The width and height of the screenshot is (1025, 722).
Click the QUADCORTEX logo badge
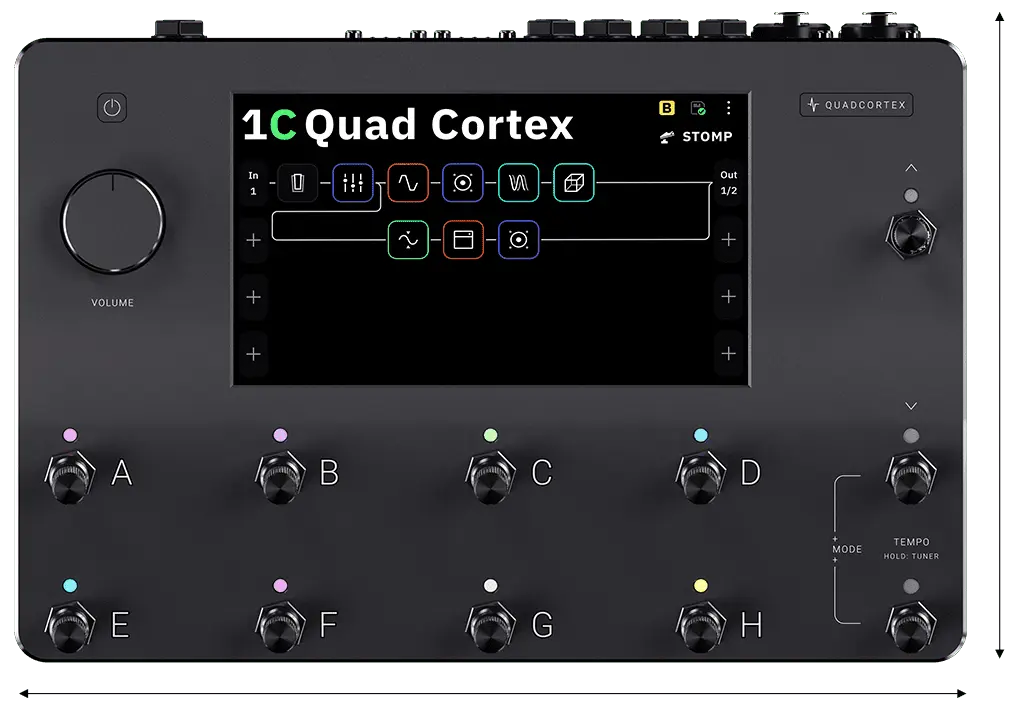[856, 105]
